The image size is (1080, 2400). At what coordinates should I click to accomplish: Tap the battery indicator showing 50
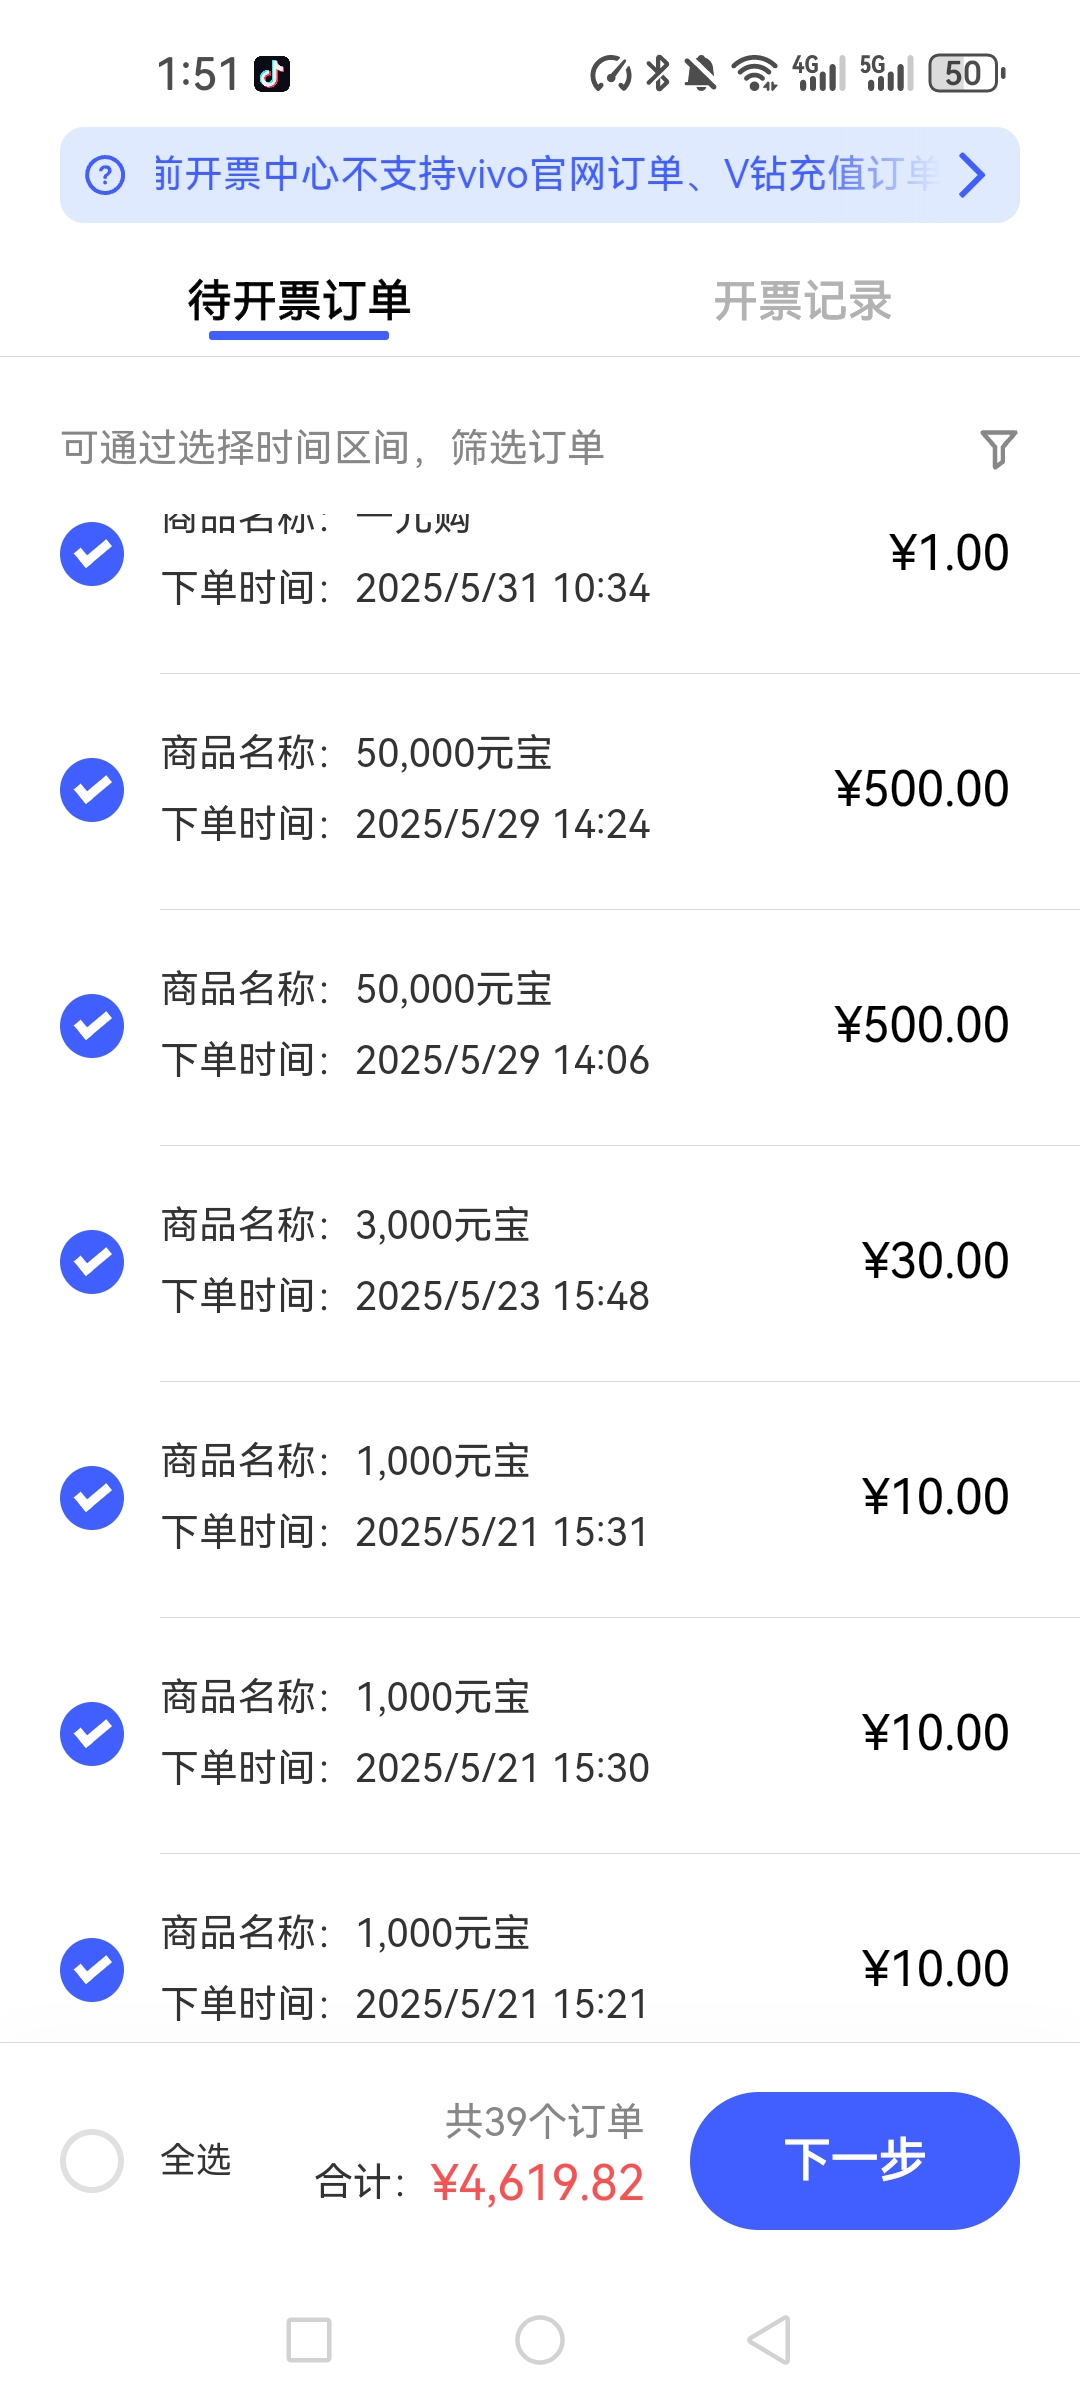point(965,73)
